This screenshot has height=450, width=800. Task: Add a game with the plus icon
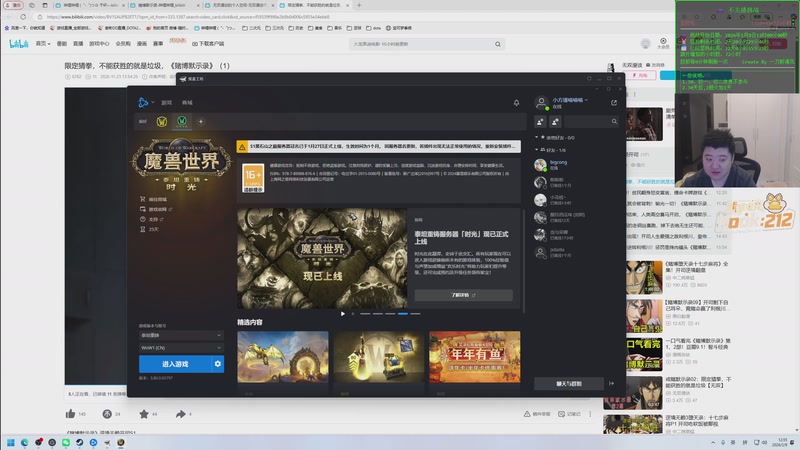[201, 121]
